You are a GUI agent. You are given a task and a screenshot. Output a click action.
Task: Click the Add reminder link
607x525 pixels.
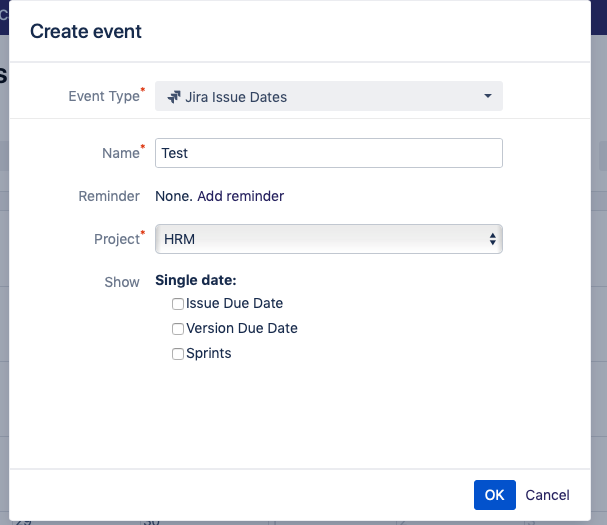[x=240, y=196]
